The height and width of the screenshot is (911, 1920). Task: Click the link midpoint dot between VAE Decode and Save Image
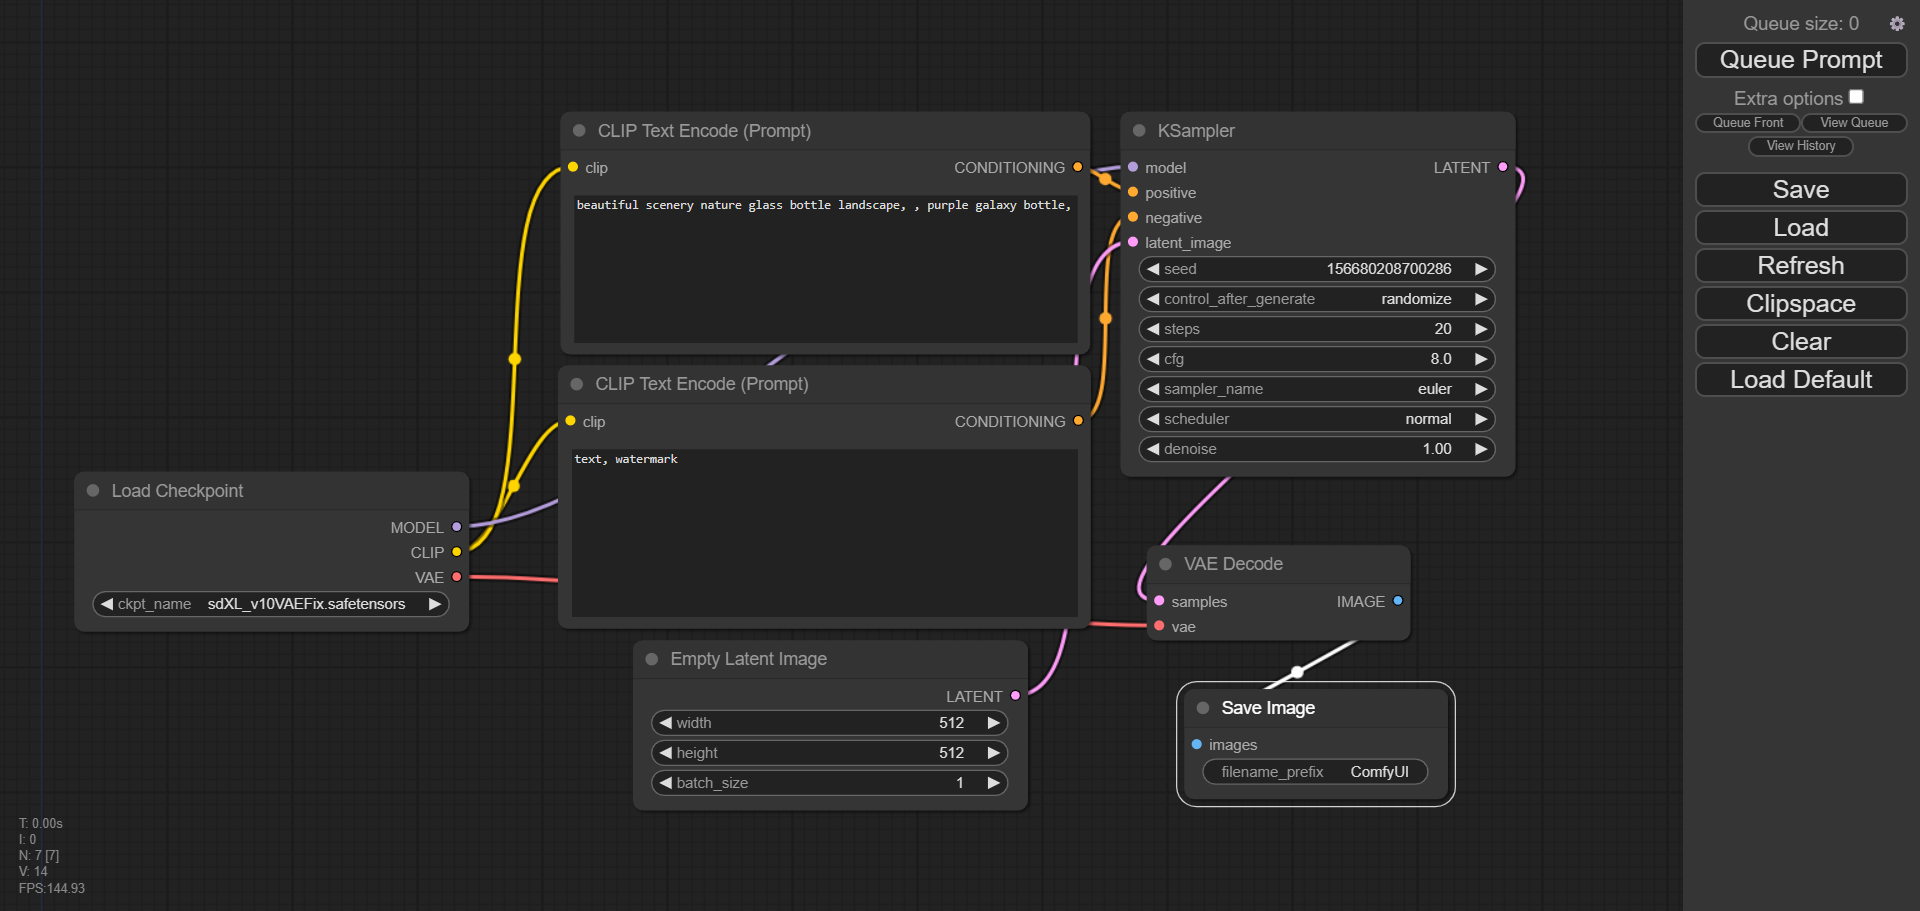pyautogui.click(x=1297, y=672)
